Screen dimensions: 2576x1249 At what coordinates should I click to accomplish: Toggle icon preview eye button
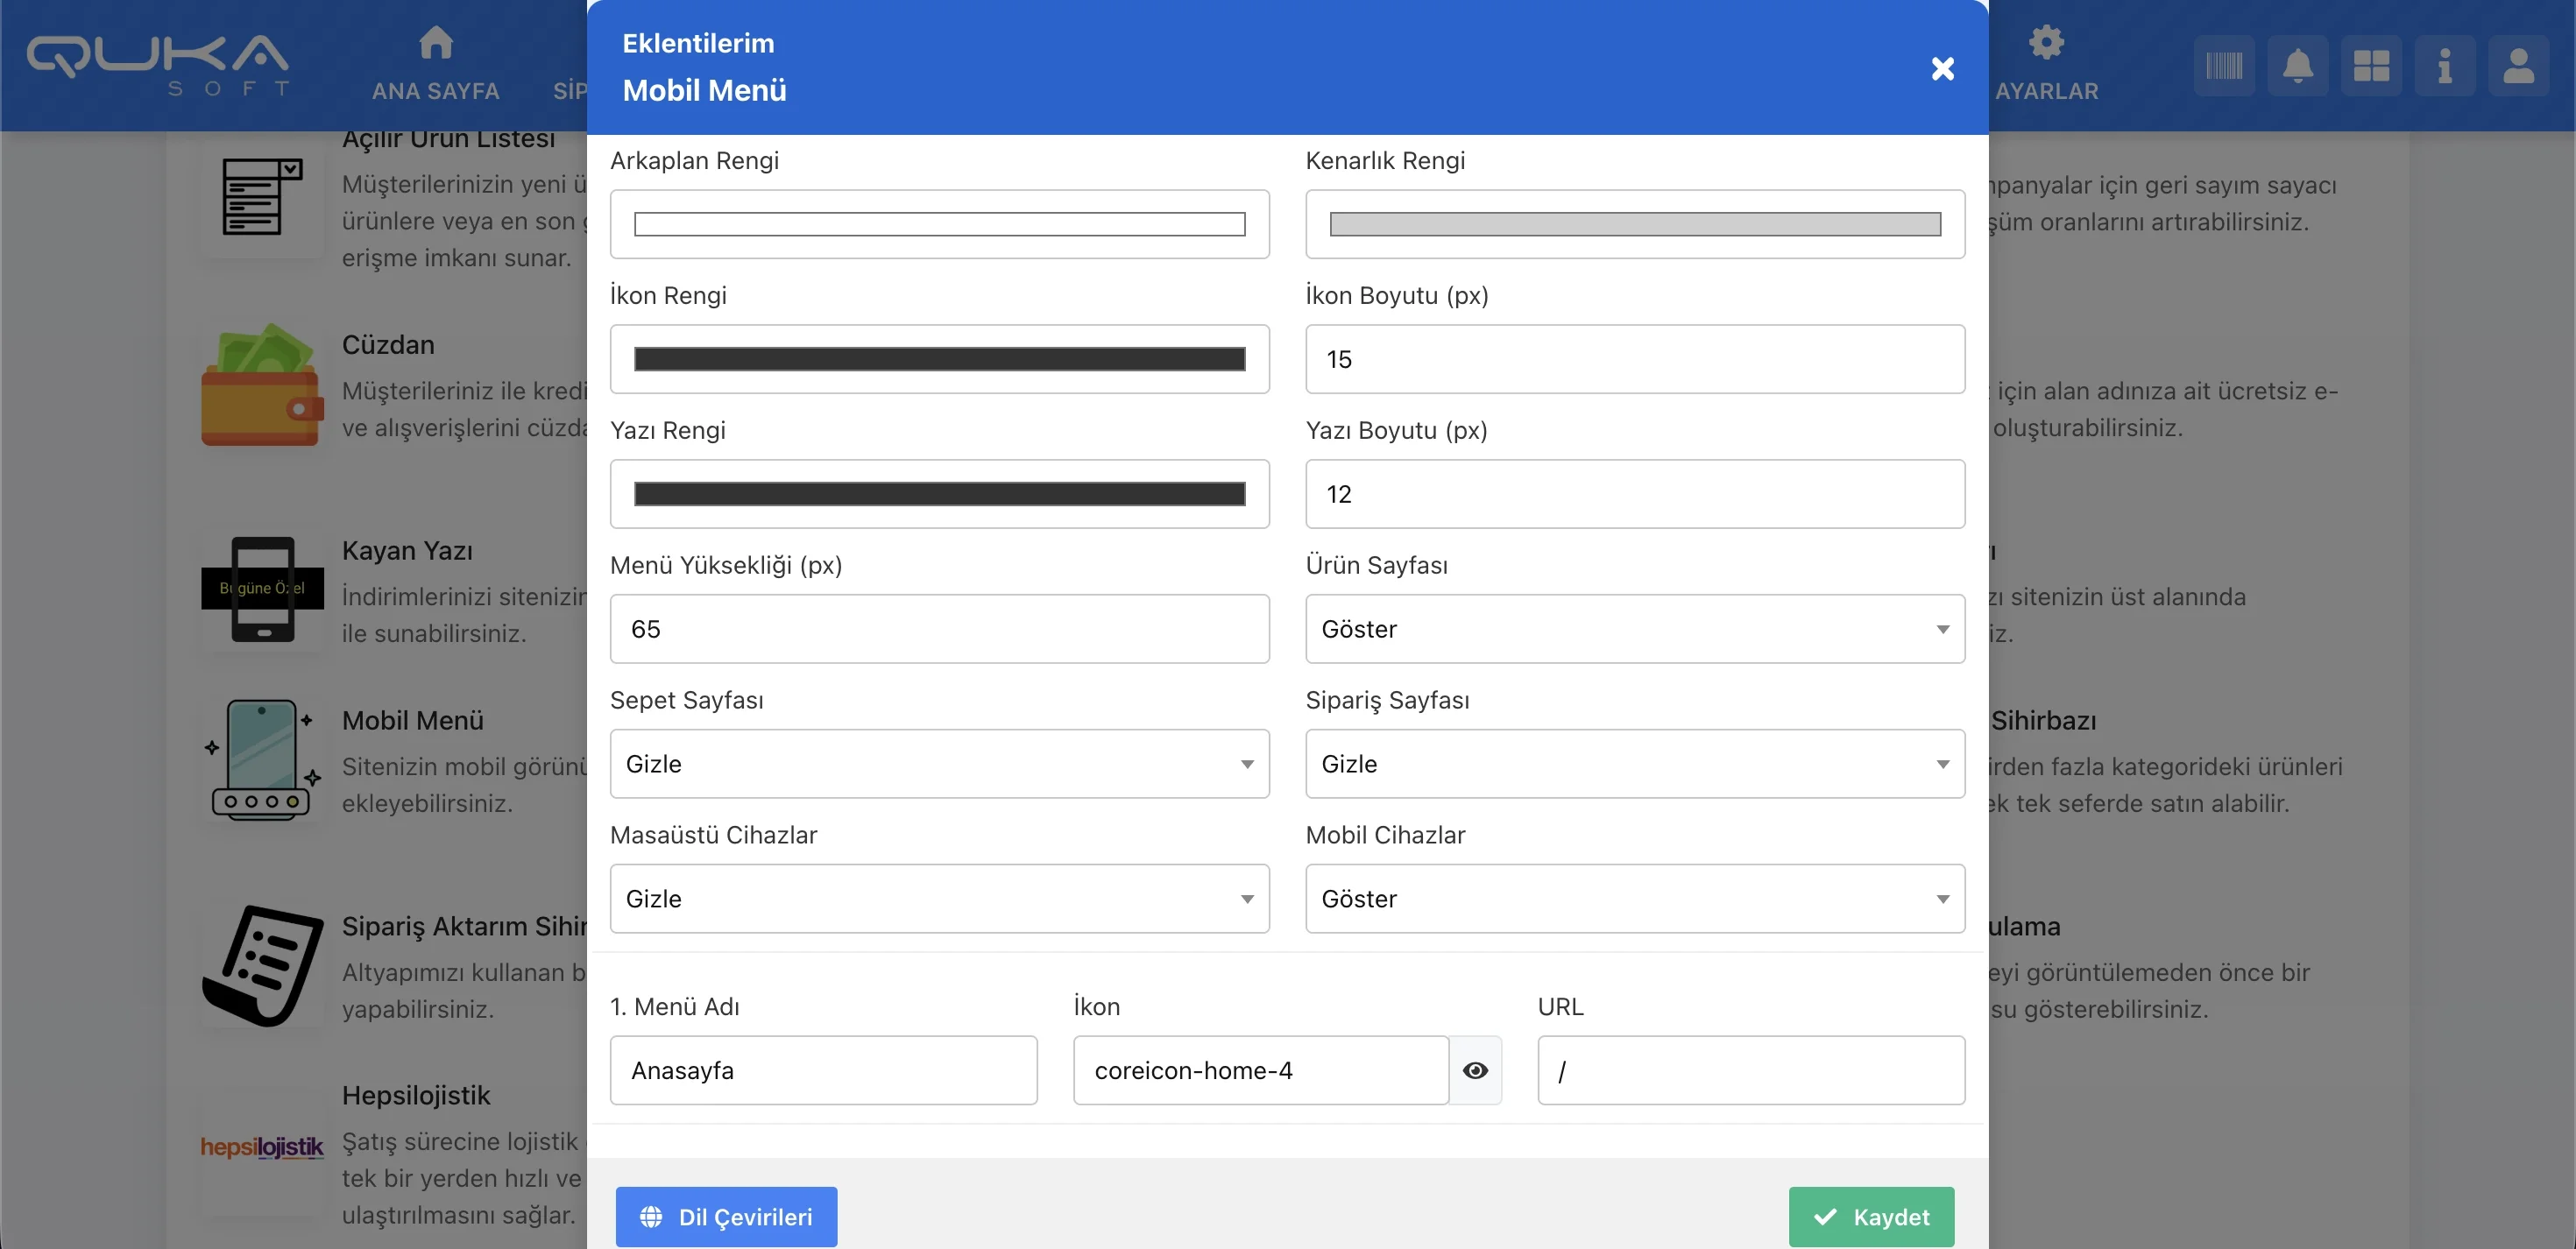click(1475, 1070)
